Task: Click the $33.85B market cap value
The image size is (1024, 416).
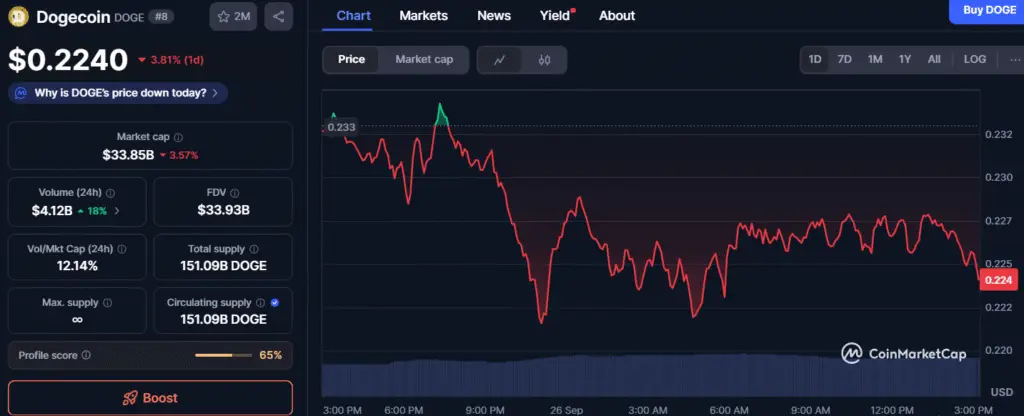Action: coord(128,155)
